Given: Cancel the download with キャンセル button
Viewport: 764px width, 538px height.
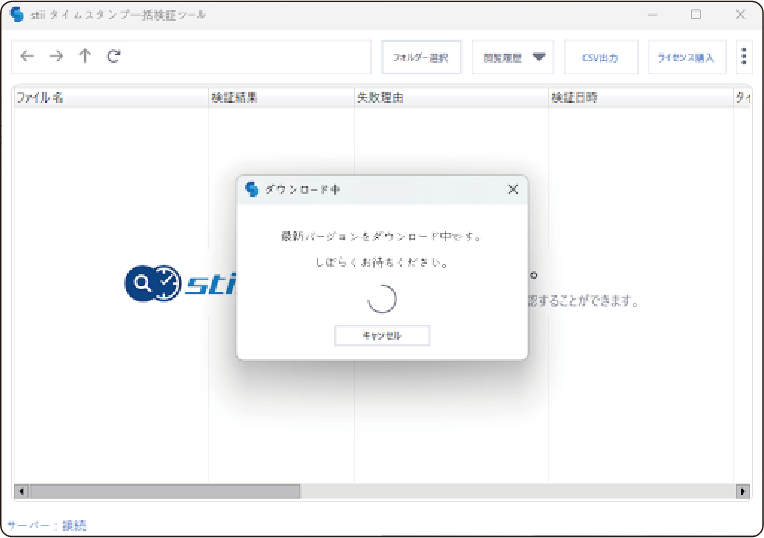Looking at the screenshot, I should [382, 336].
